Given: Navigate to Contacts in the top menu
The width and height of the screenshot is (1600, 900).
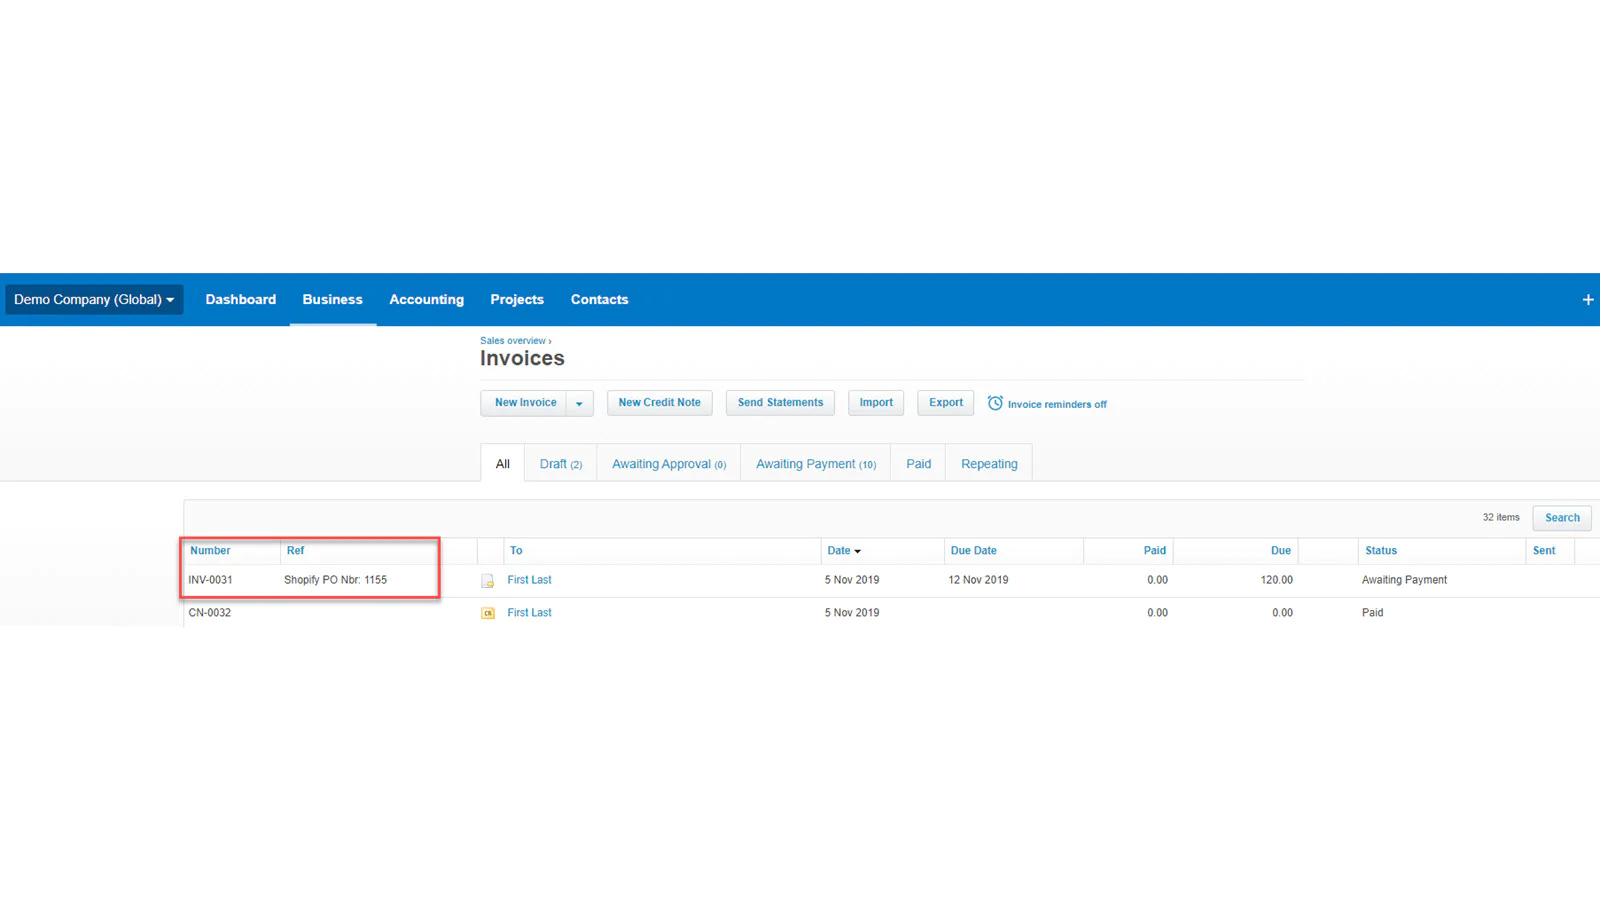Looking at the screenshot, I should (599, 299).
